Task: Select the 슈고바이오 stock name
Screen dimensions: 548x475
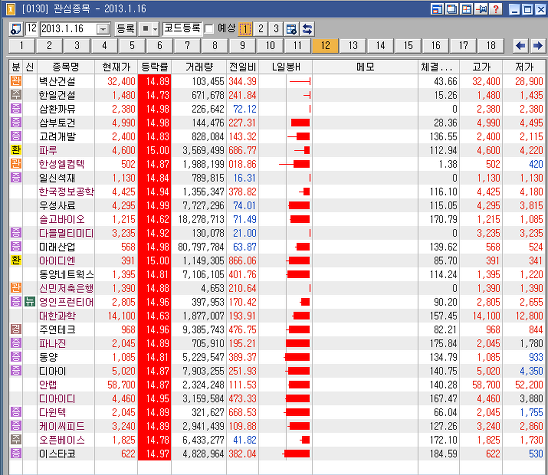Action: [x=62, y=219]
